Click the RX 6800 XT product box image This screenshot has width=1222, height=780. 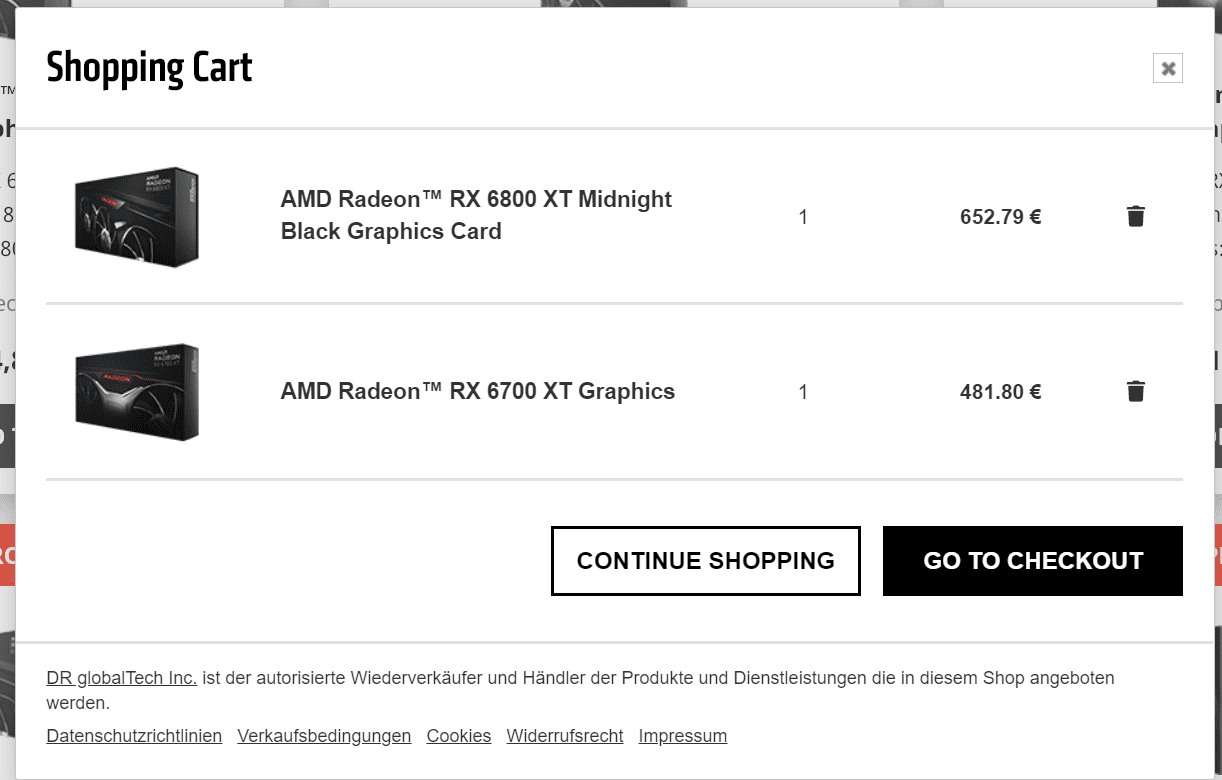coord(137,216)
